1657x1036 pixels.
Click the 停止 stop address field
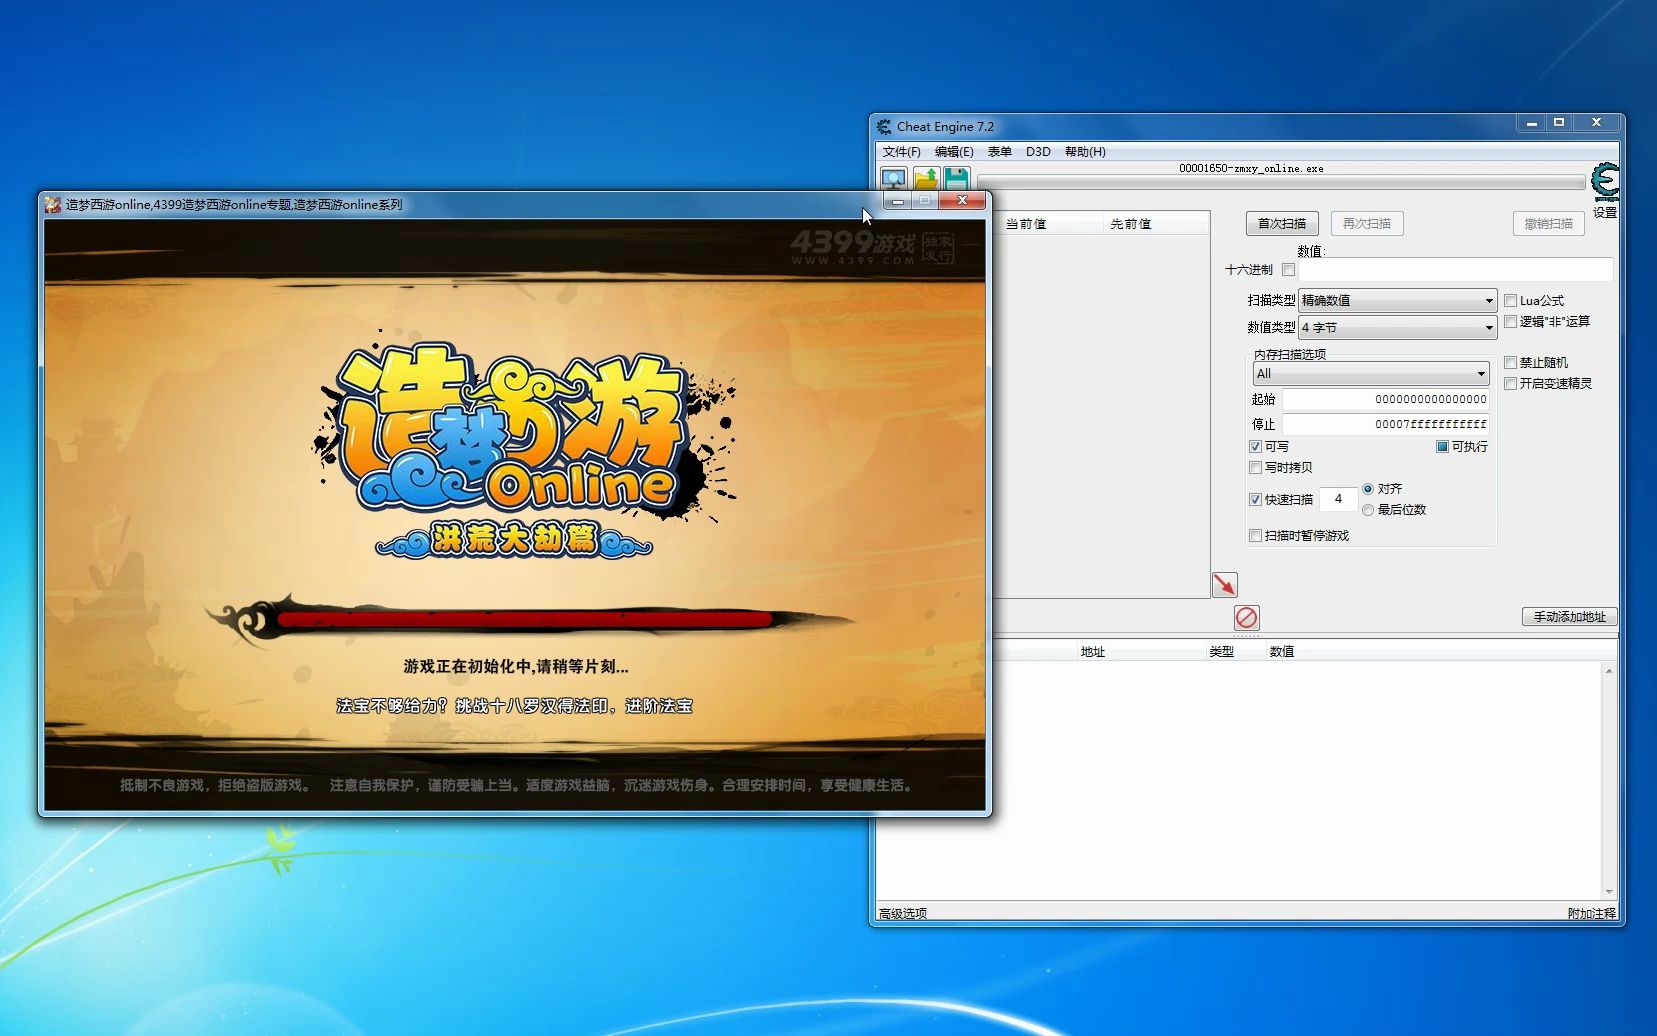1386,424
